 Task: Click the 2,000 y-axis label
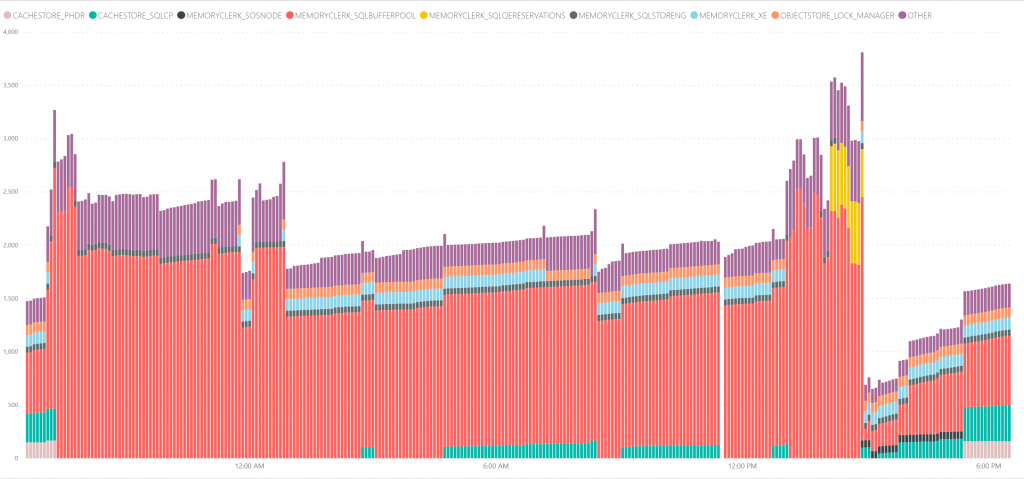[10, 245]
